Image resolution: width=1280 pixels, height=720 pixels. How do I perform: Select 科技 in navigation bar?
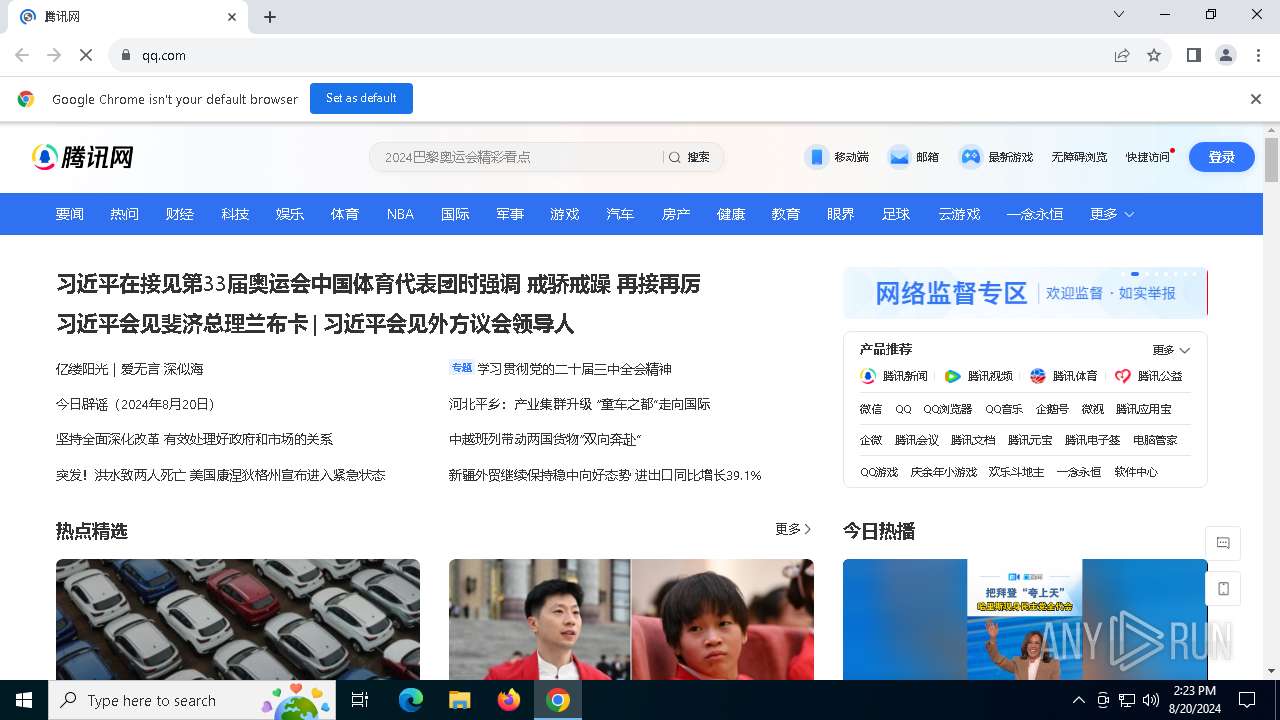coord(235,214)
